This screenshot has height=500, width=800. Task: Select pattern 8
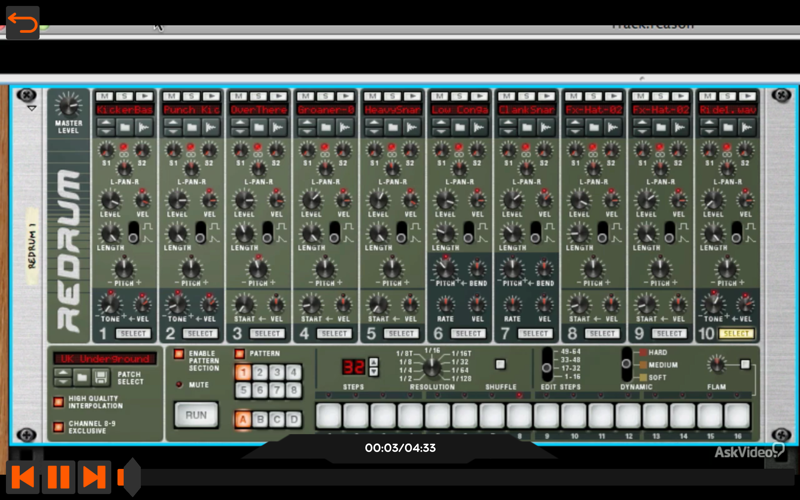pos(293,391)
